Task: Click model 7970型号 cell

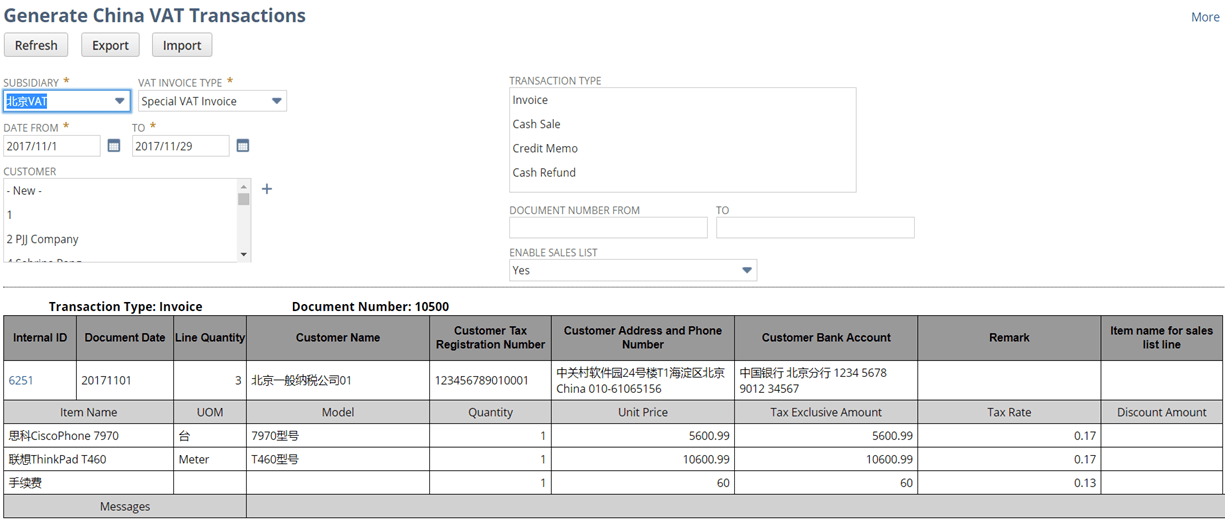Action: [x=338, y=436]
